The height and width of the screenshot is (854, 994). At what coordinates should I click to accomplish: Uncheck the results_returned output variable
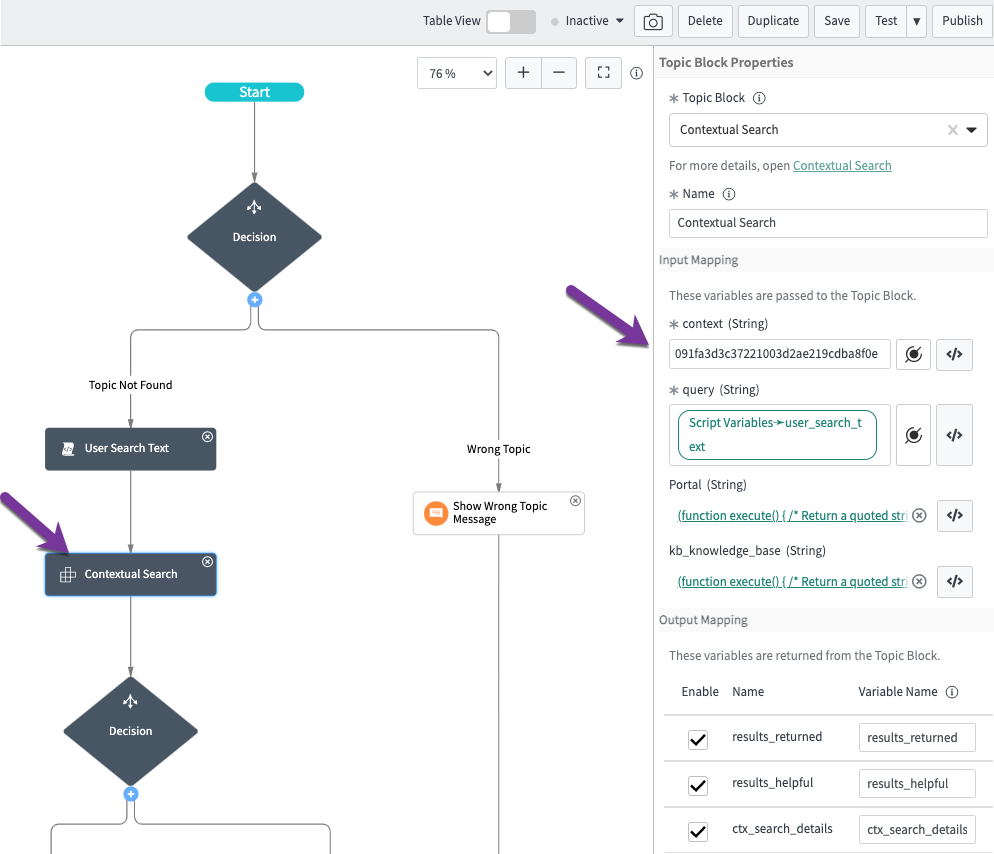697,739
